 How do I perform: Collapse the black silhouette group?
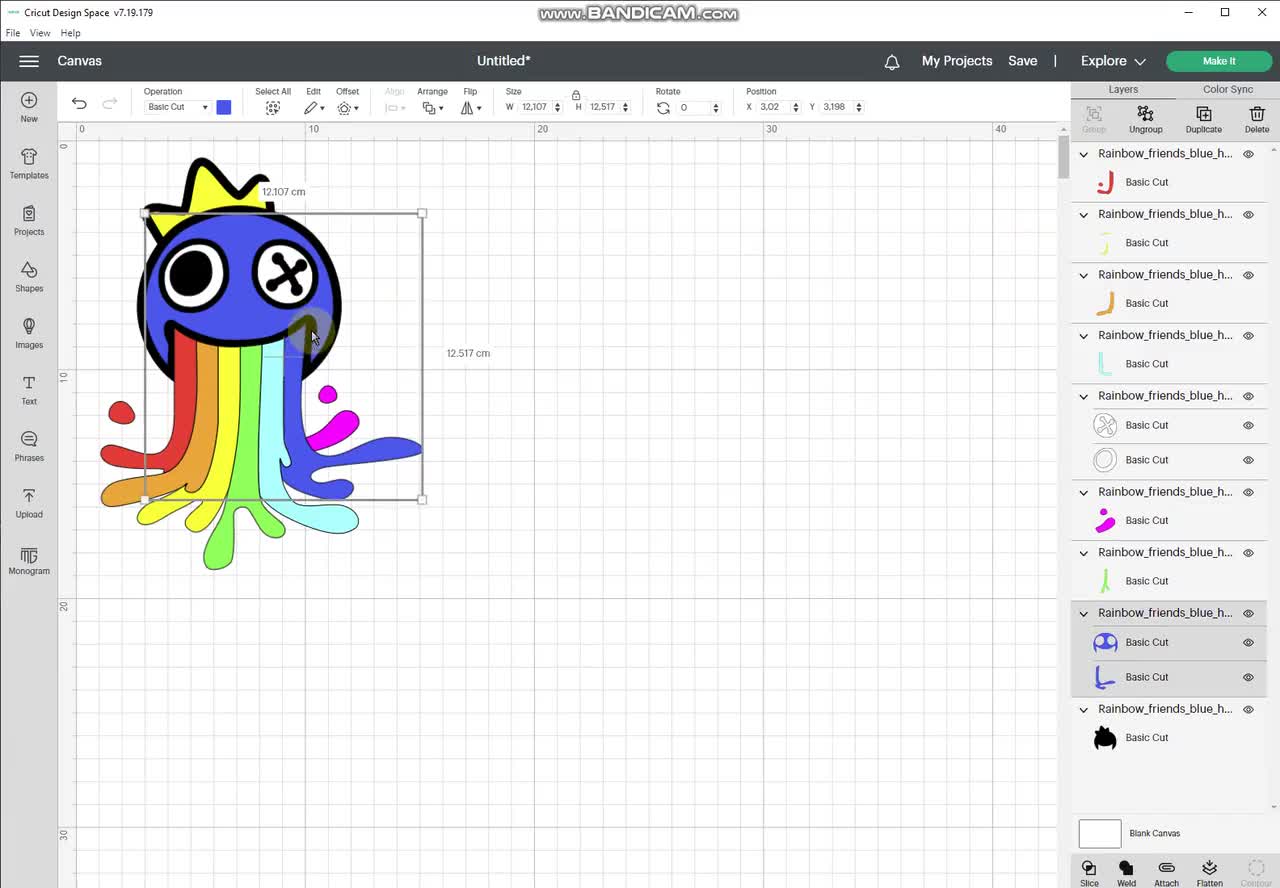[x=1083, y=709]
